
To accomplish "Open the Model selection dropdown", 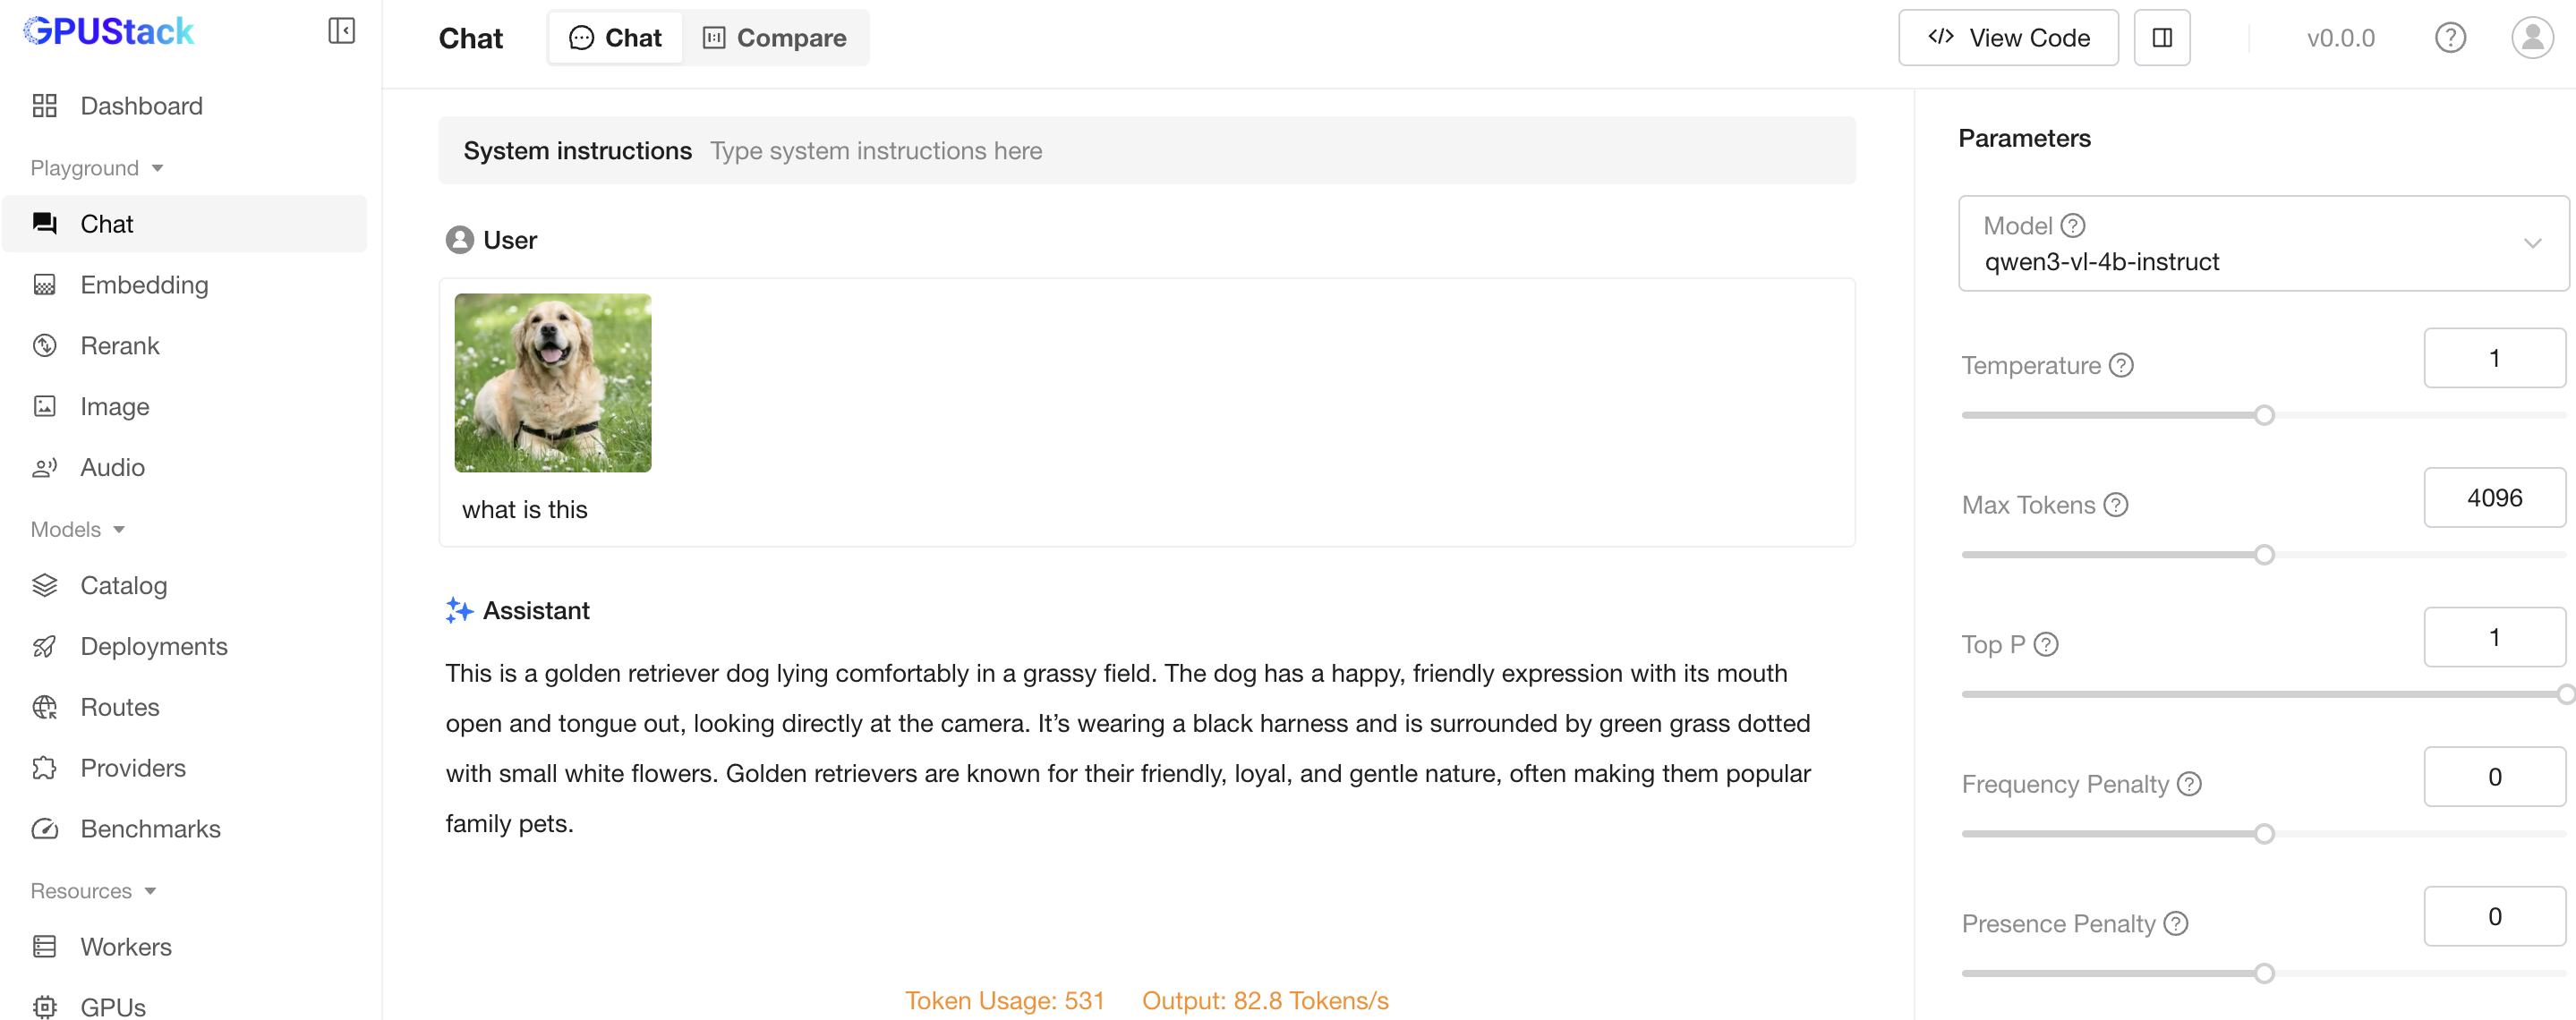I will (2262, 244).
